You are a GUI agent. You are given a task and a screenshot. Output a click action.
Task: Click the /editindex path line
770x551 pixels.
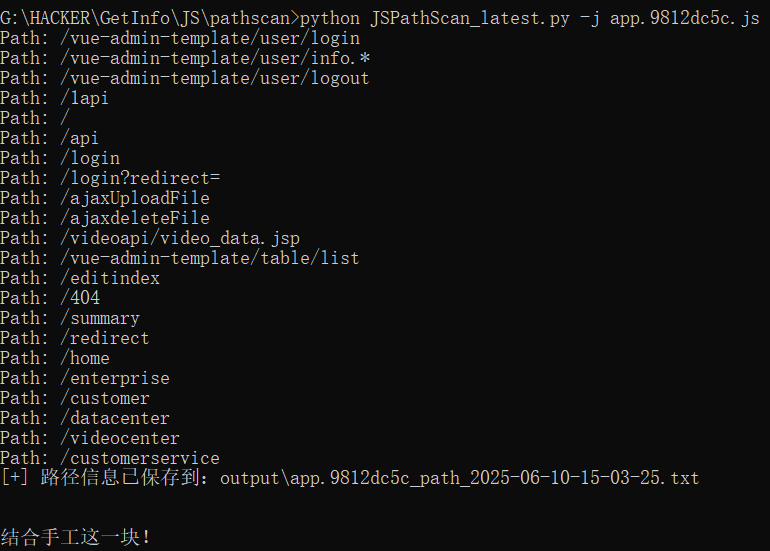[x=80, y=278]
